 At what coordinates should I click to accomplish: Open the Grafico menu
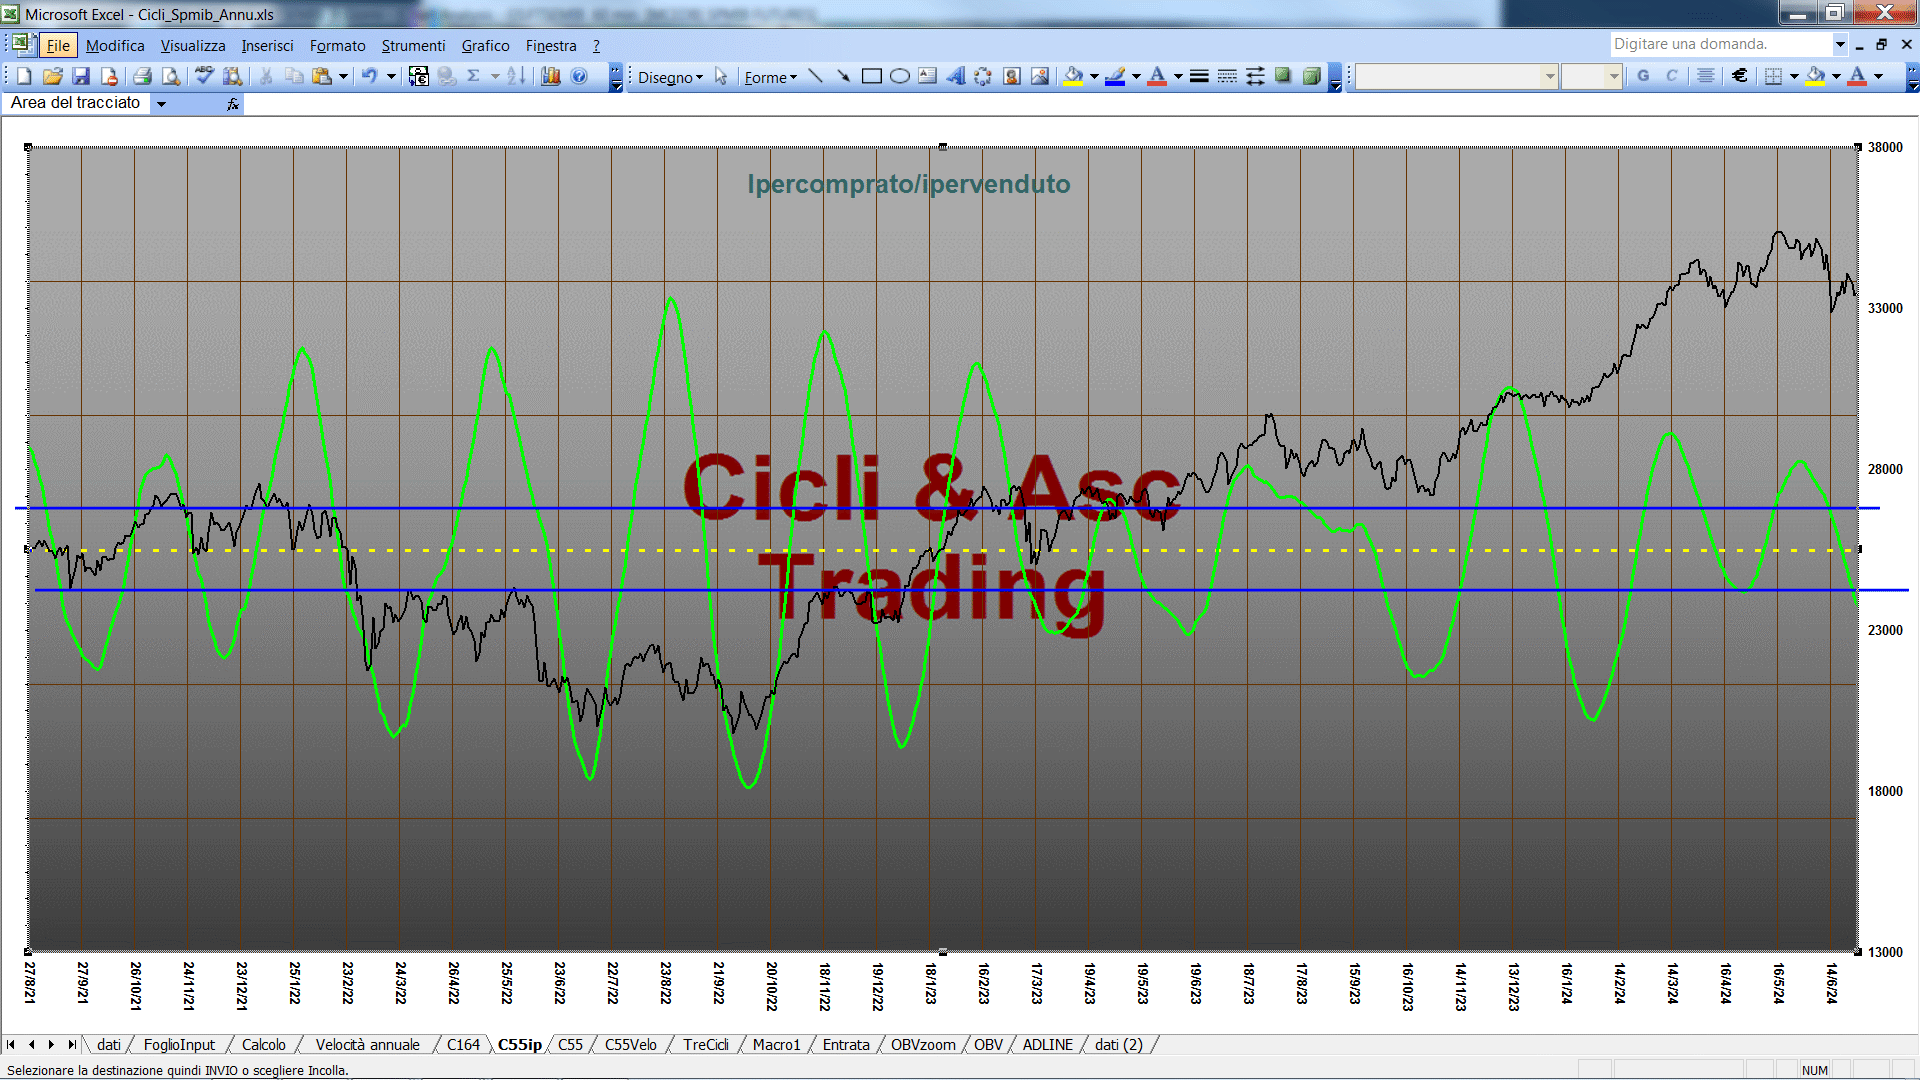[x=485, y=45]
